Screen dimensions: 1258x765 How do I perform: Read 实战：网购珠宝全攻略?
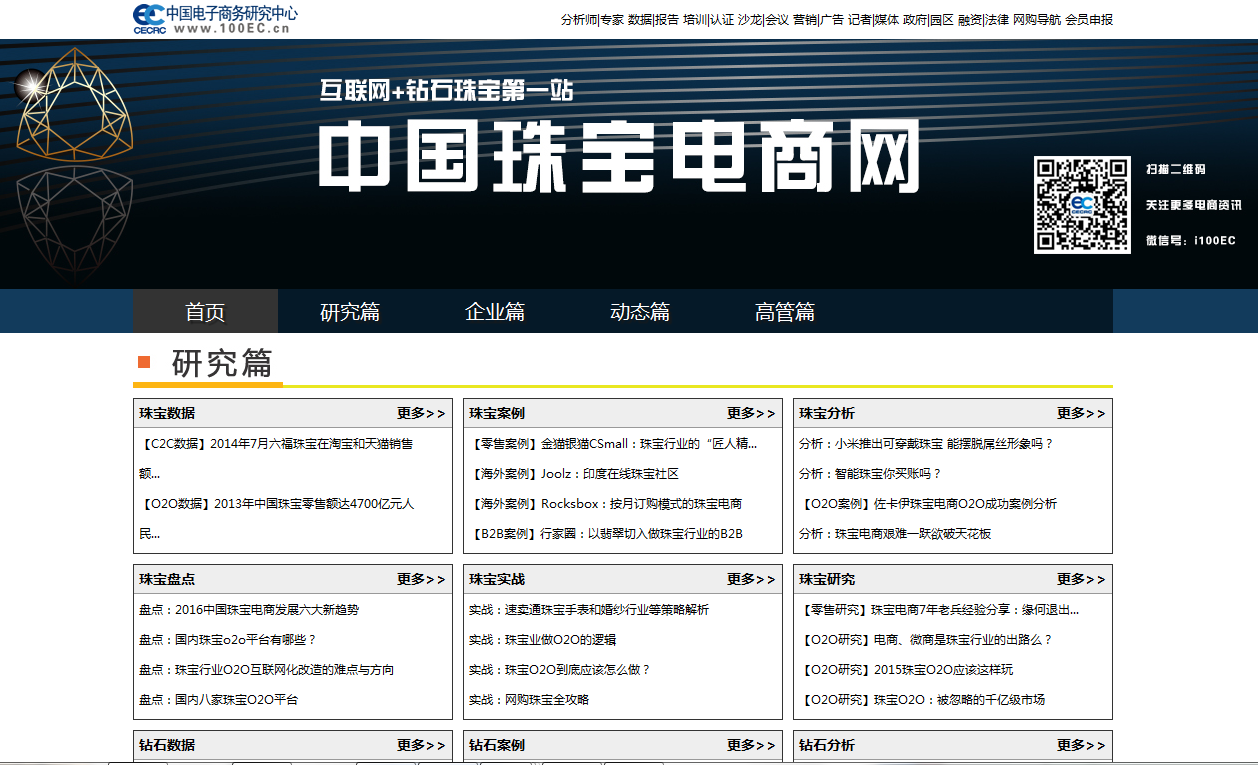529,699
